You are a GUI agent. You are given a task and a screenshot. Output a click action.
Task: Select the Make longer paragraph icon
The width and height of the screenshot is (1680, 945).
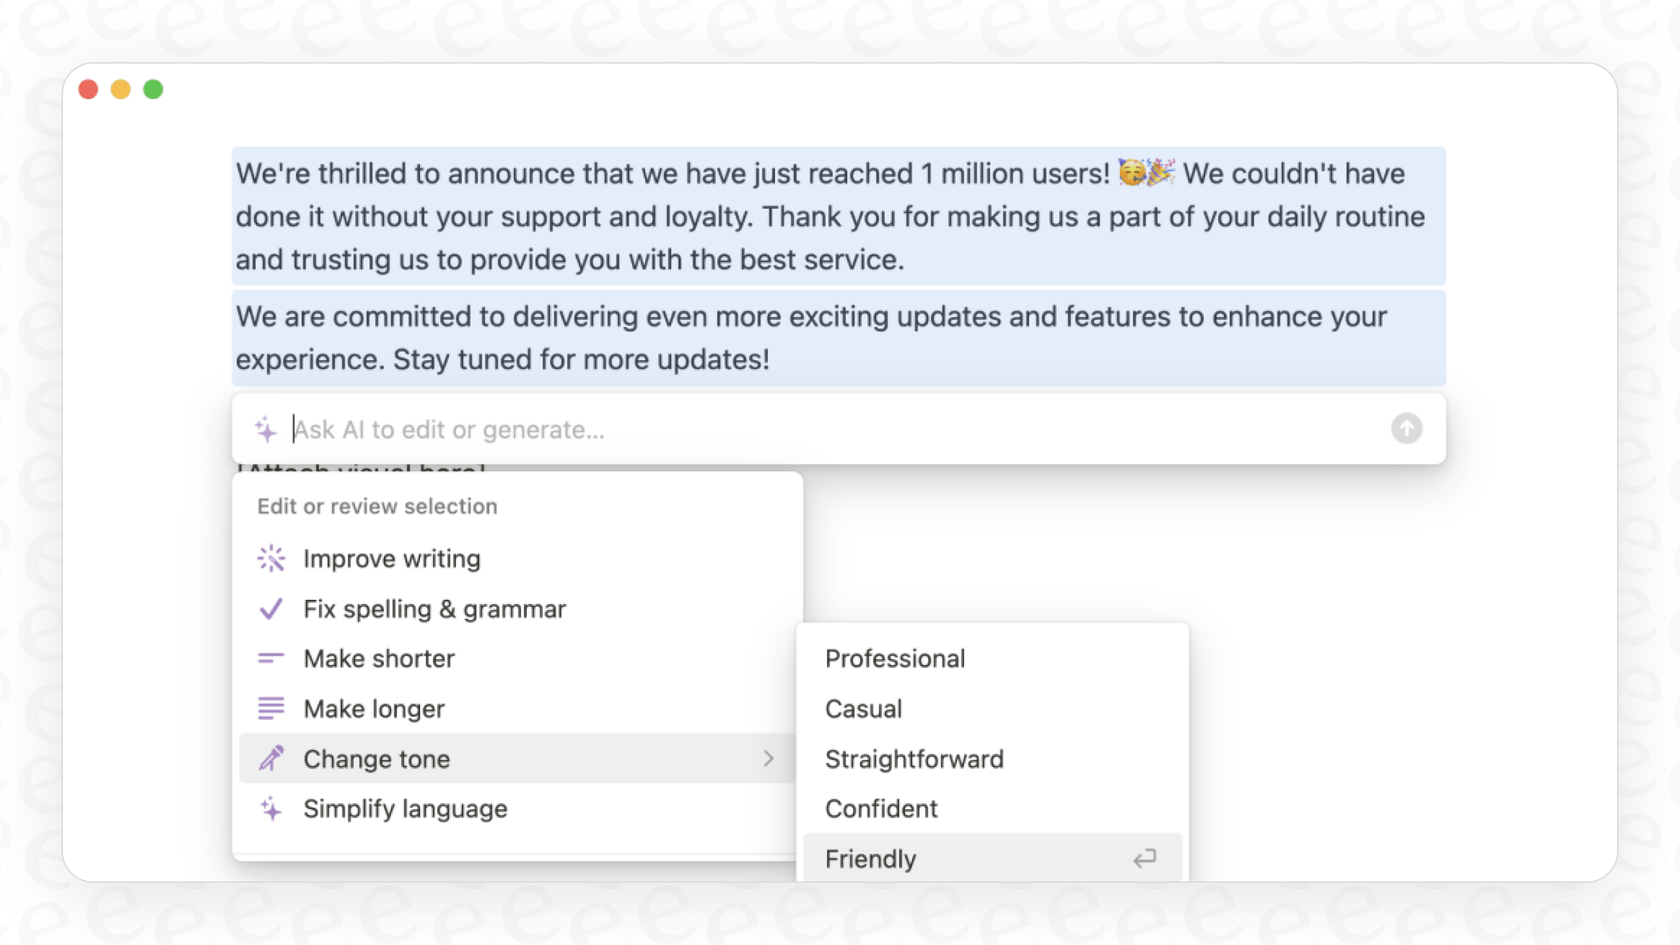pyautogui.click(x=270, y=708)
